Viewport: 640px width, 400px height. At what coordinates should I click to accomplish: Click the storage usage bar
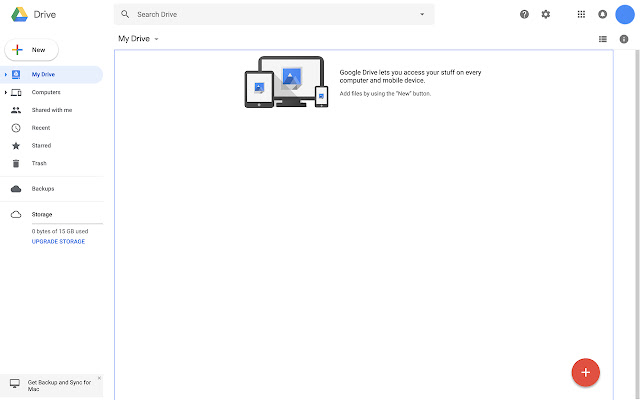pos(67,224)
